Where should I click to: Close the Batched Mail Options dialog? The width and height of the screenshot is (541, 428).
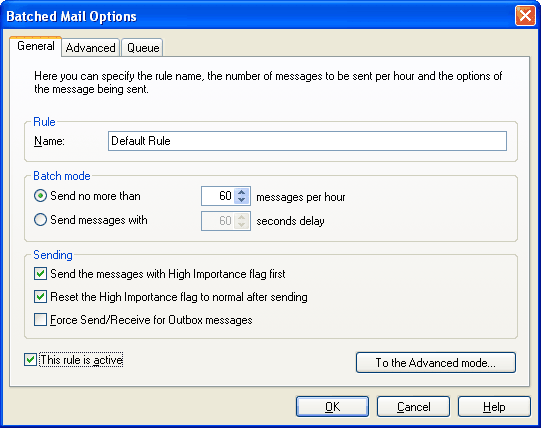525,16
